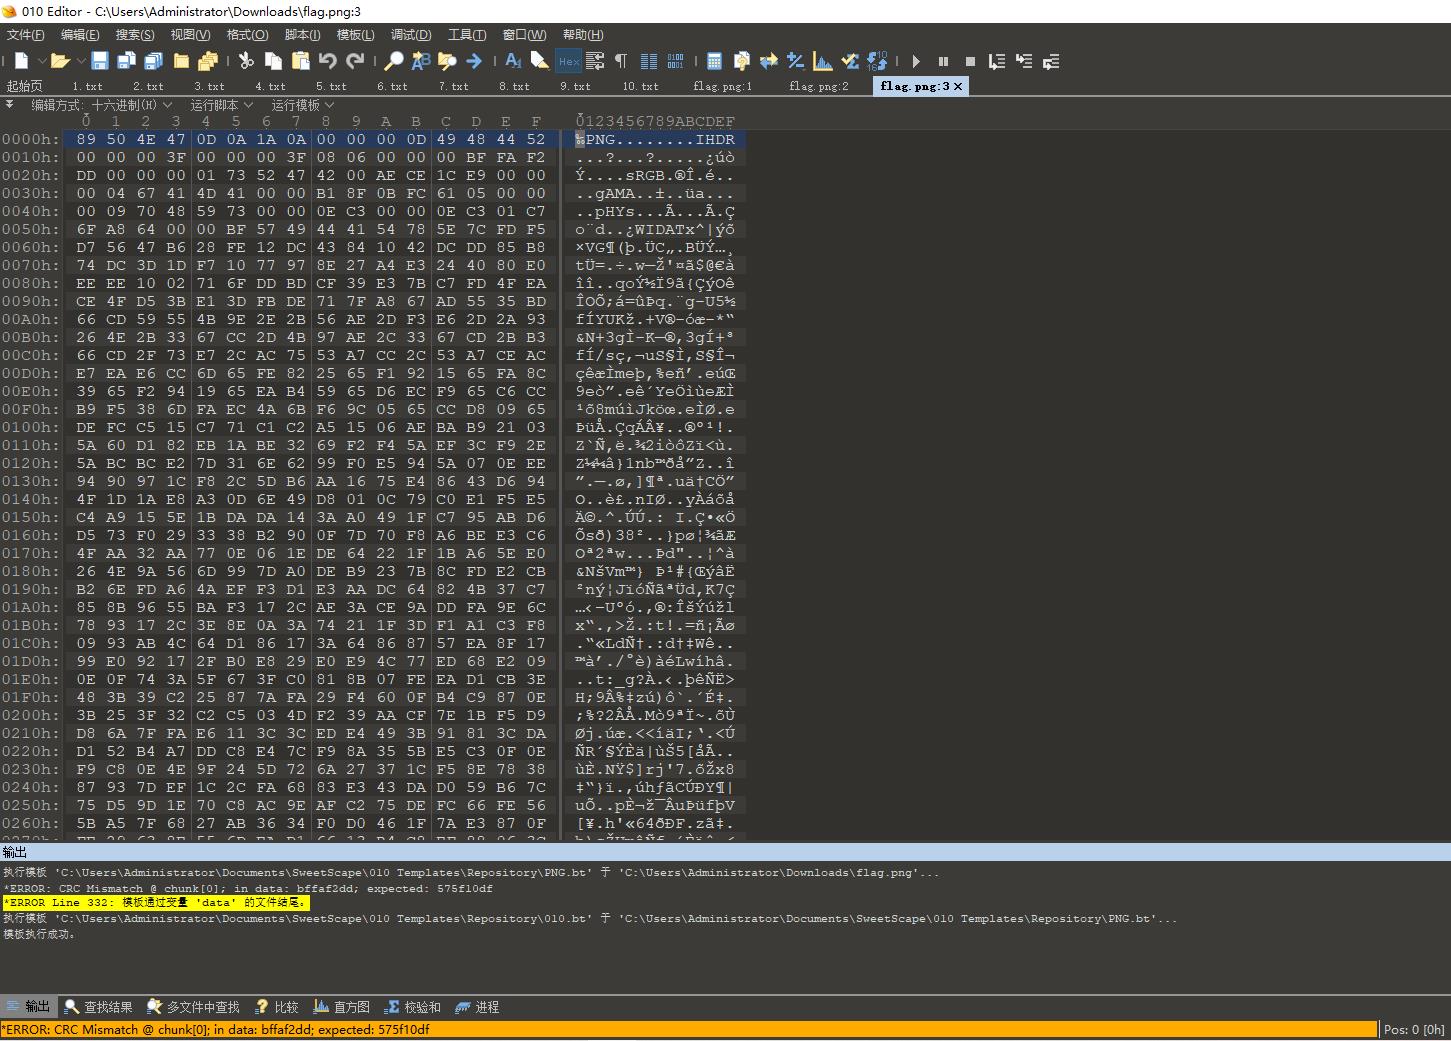Screen dimensions: 1451x1041
Task: Undo the last edit
Action: coord(327,61)
